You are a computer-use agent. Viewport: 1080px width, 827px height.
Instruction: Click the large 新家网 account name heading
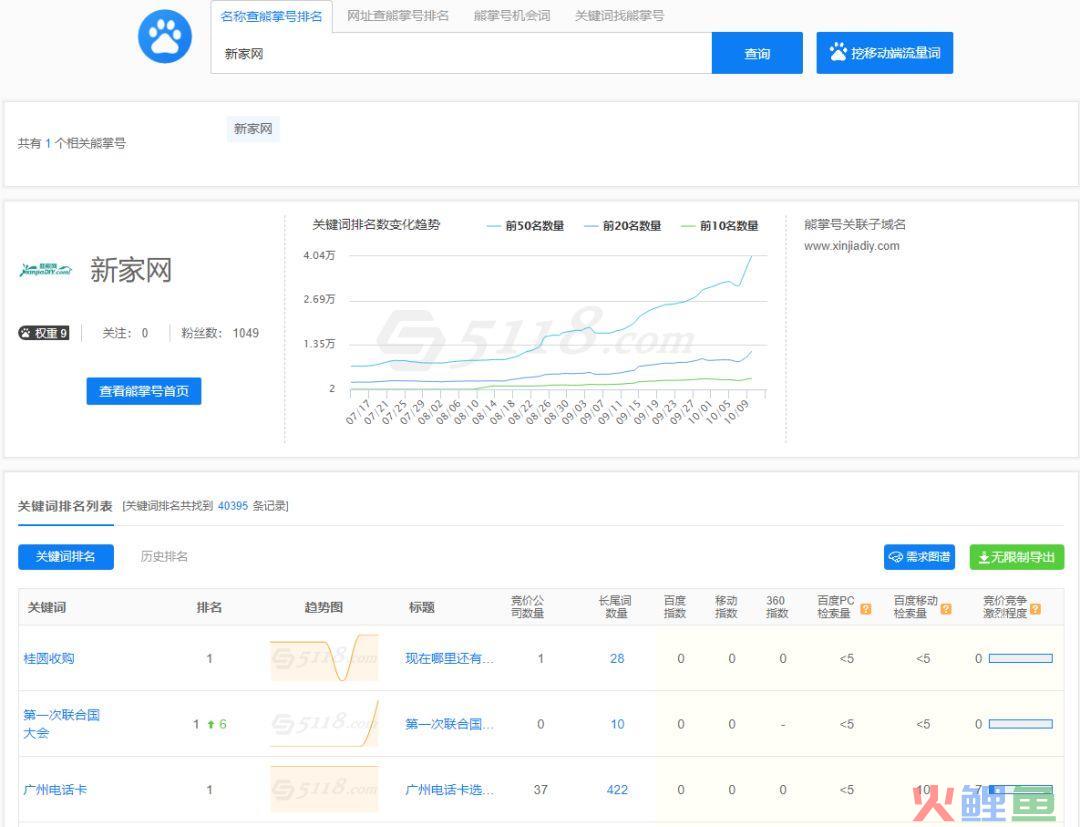click(x=131, y=270)
